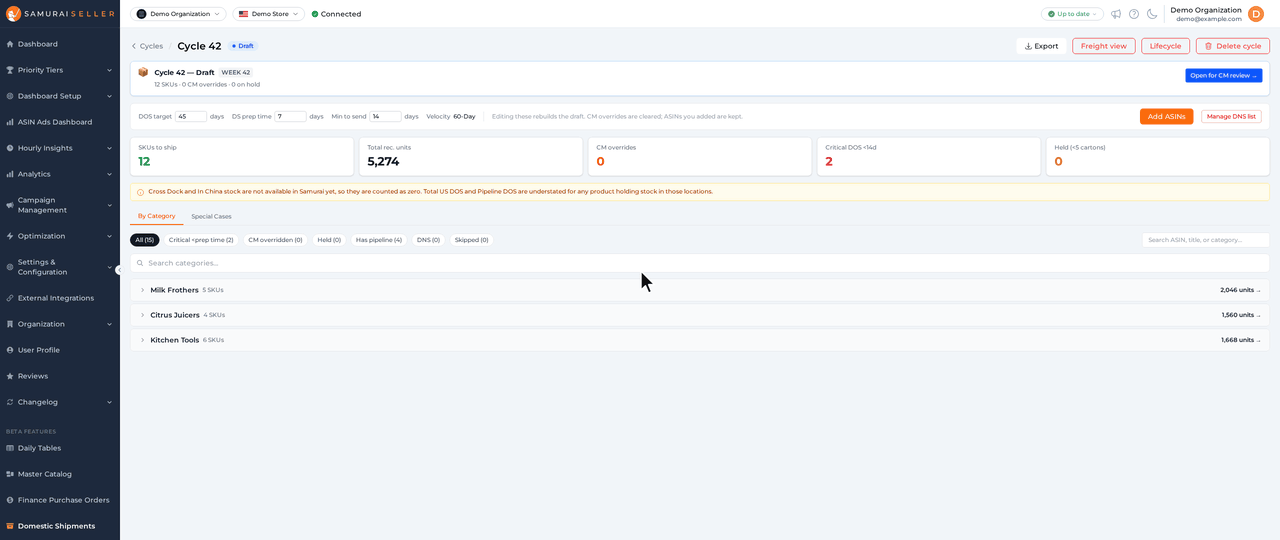Add ASINs to the cycle
Screen dimensions: 1280x540
1166,116
